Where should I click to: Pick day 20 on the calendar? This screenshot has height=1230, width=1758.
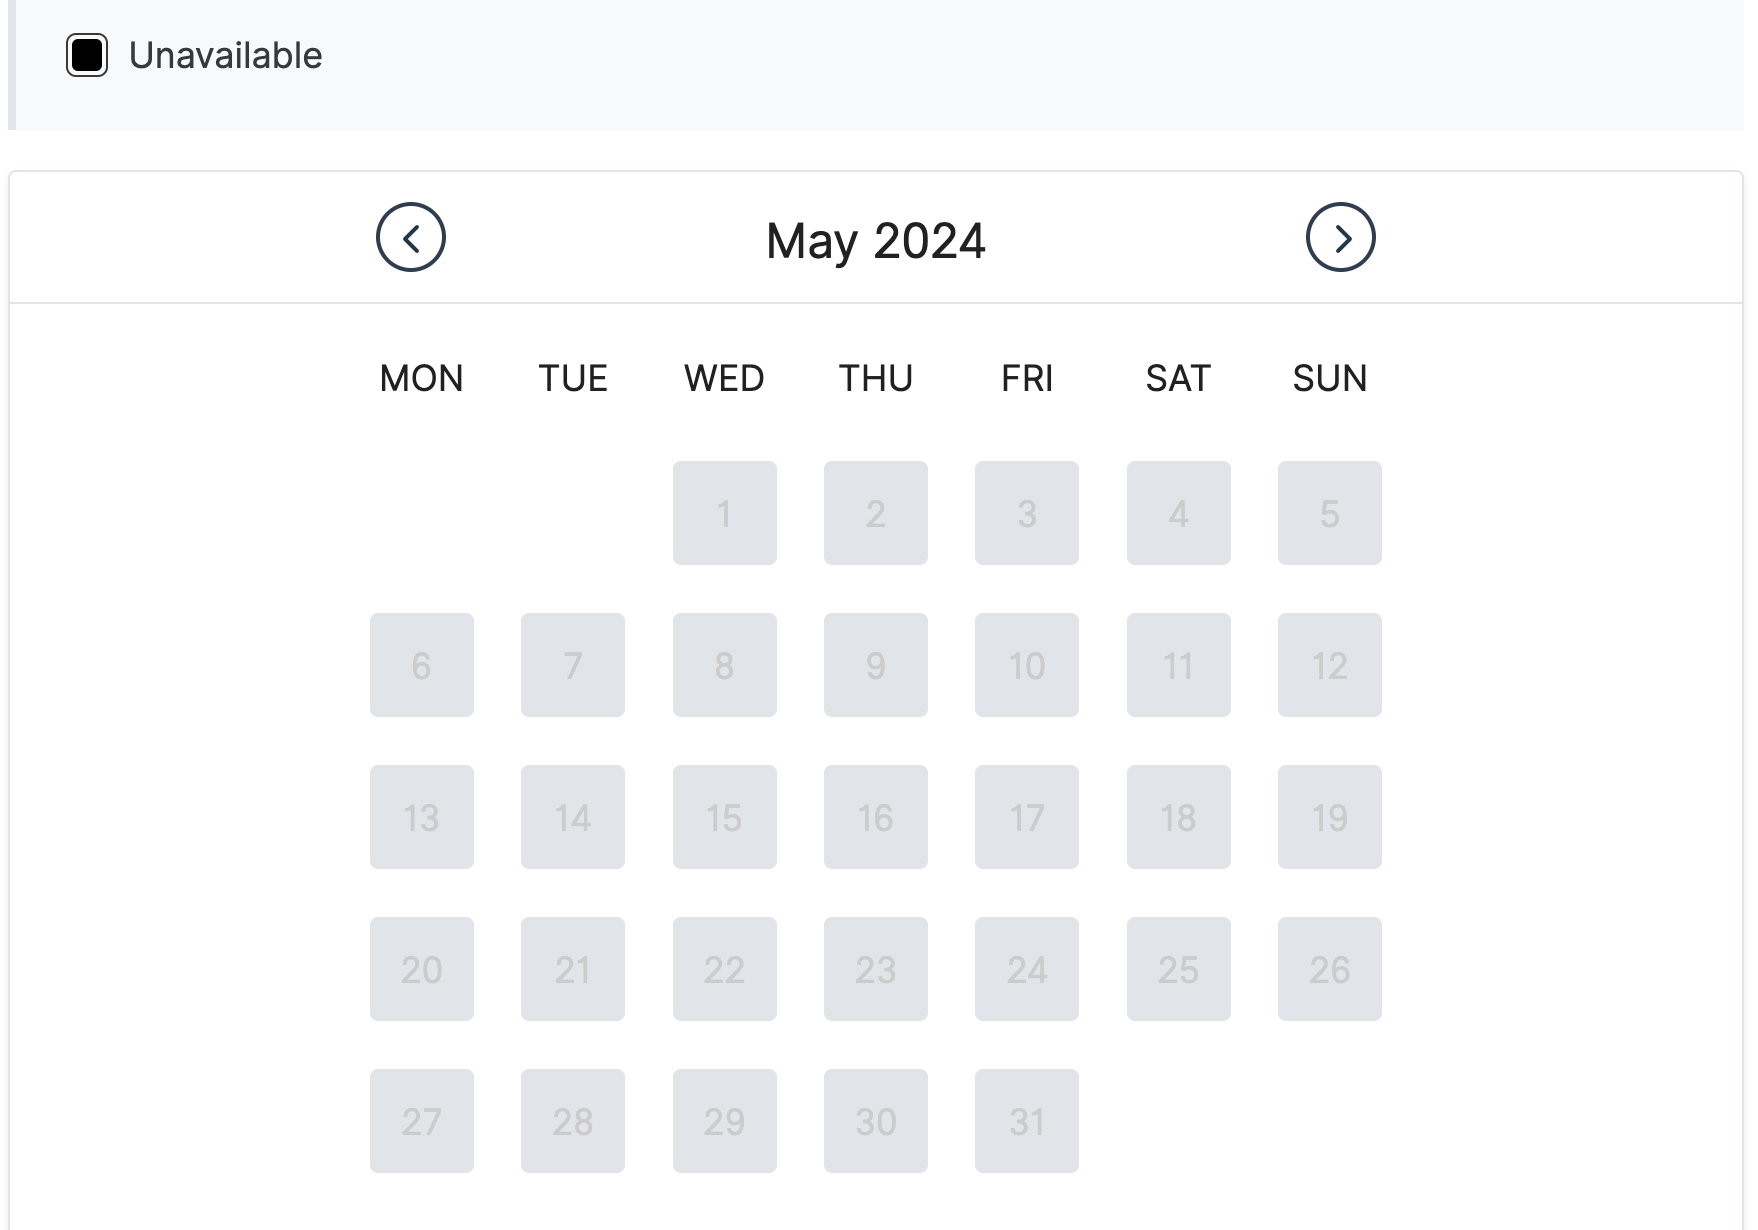click(421, 969)
